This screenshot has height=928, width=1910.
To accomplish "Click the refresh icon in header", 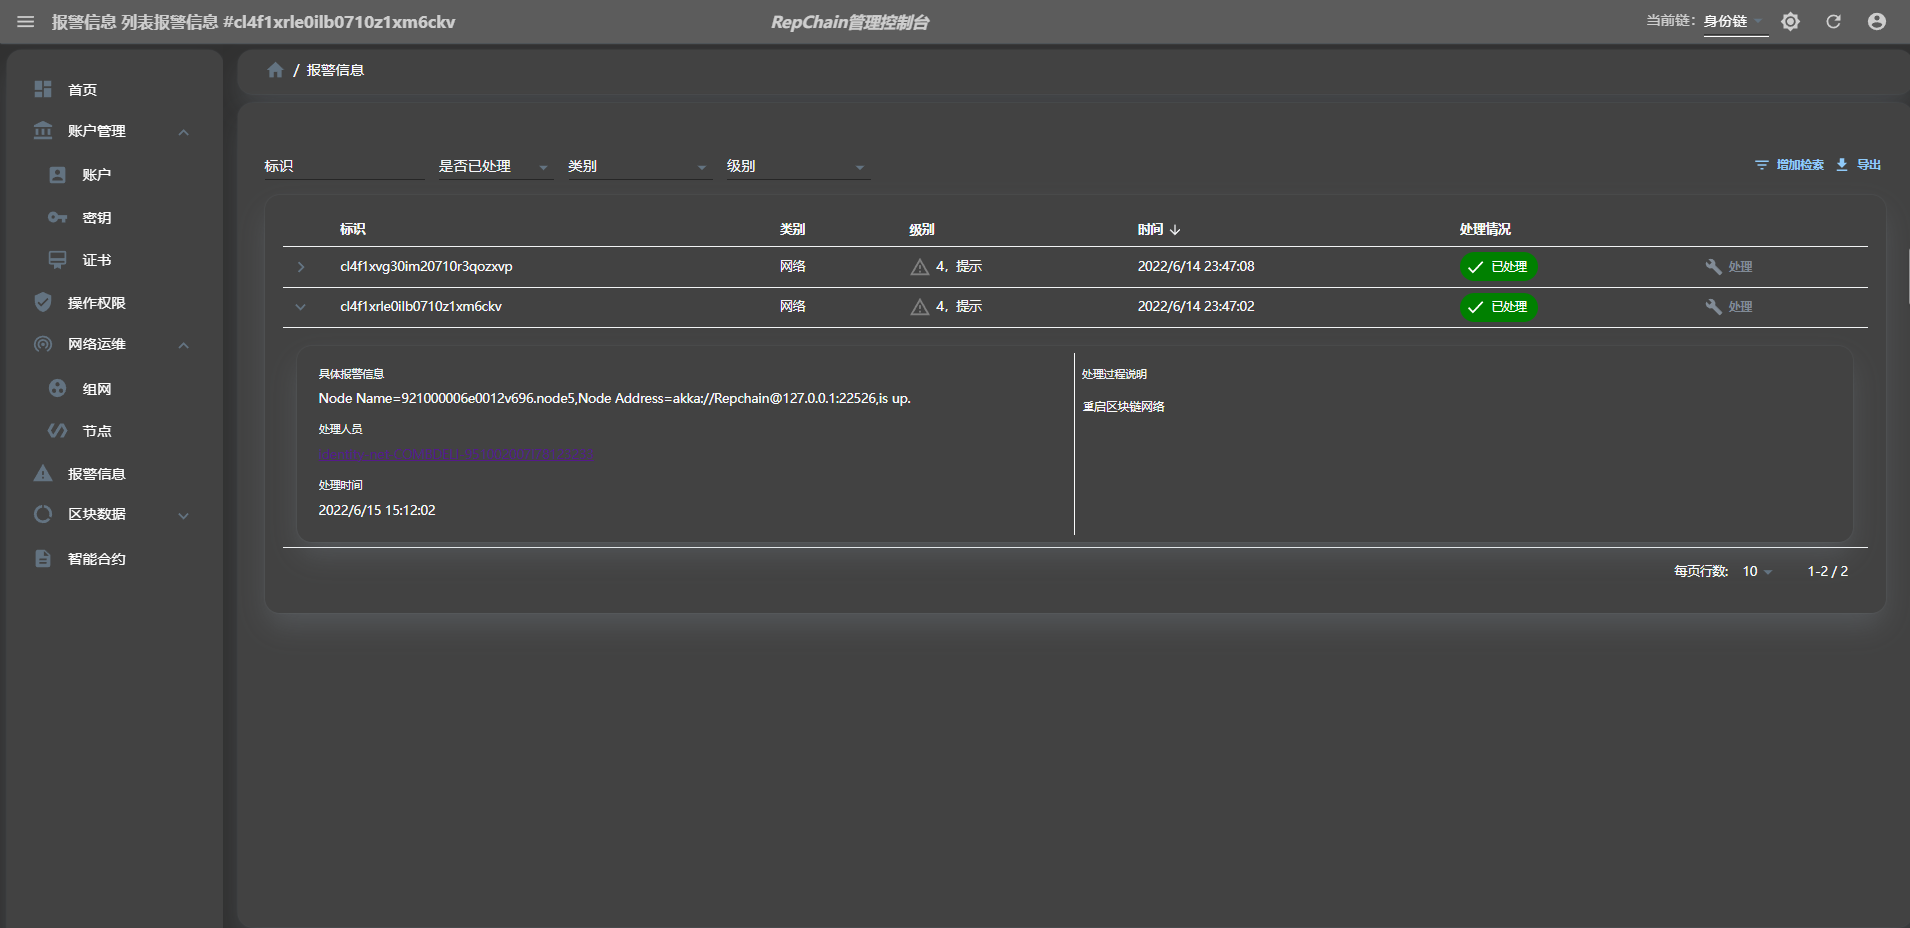I will 1833,22.
